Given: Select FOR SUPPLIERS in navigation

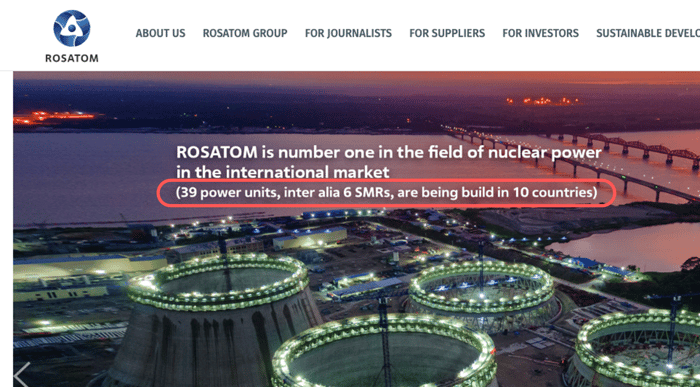Looking at the screenshot, I should point(447,33).
